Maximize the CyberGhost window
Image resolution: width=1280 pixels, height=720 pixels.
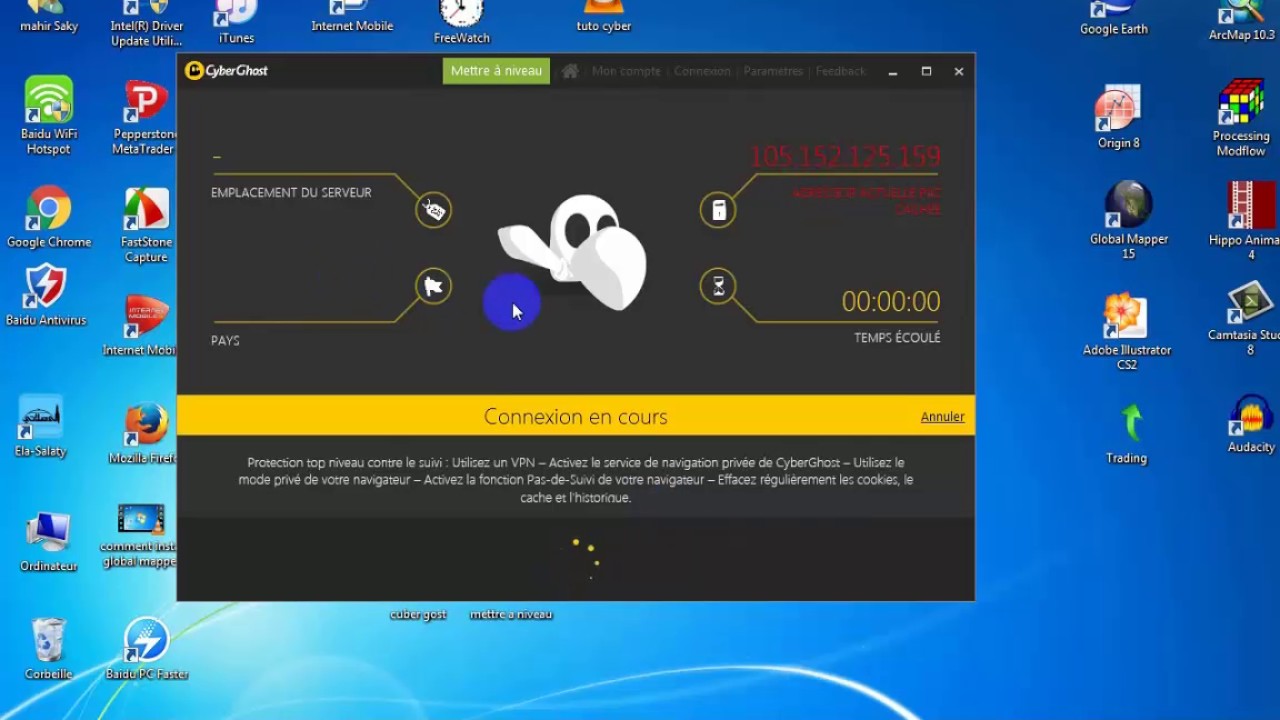926,71
